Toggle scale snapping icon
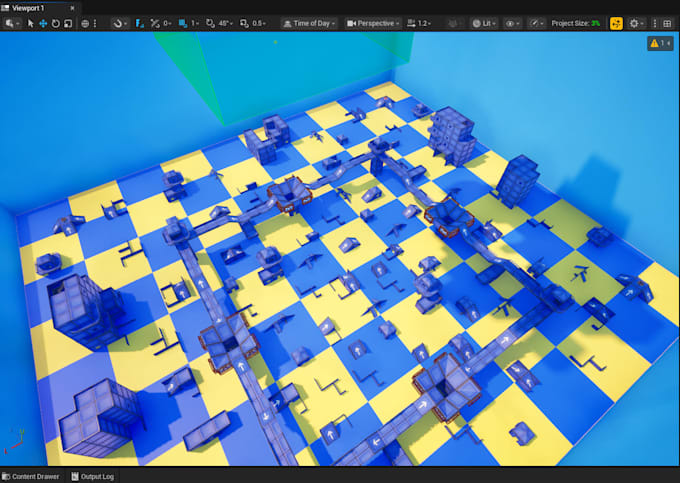This screenshot has width=680, height=483. click(x=244, y=23)
